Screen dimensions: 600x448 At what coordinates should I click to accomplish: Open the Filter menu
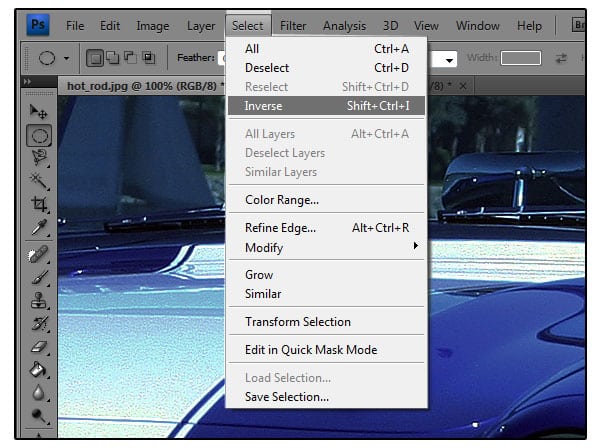point(293,26)
